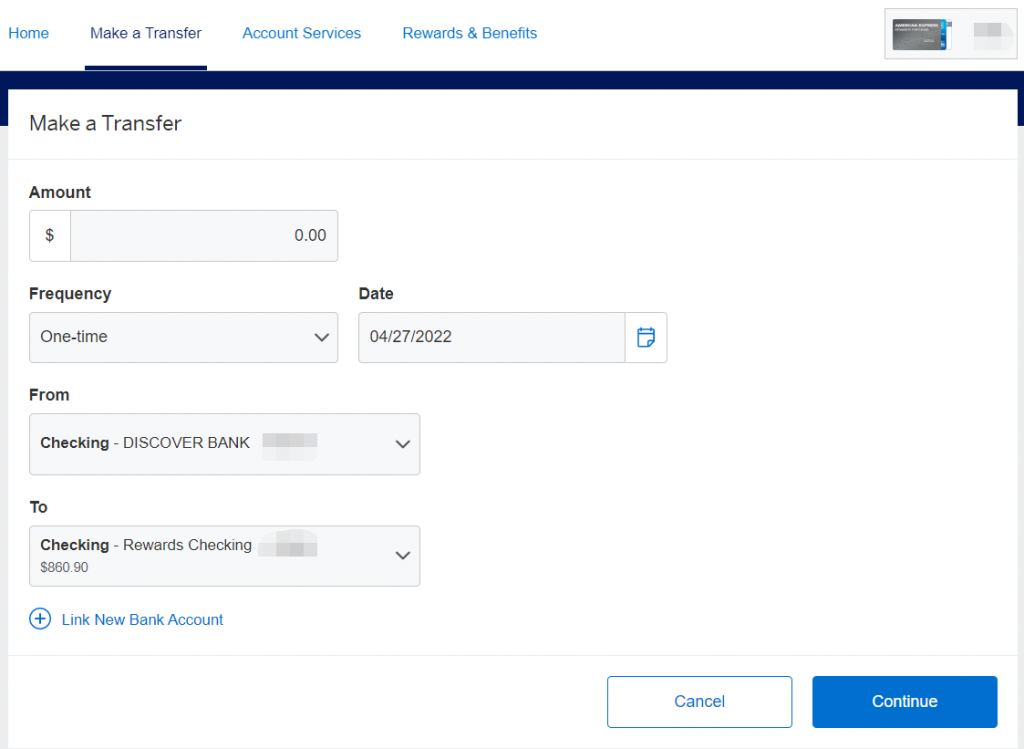Open the Checking - DISCOVER BANK selector

coord(225,444)
